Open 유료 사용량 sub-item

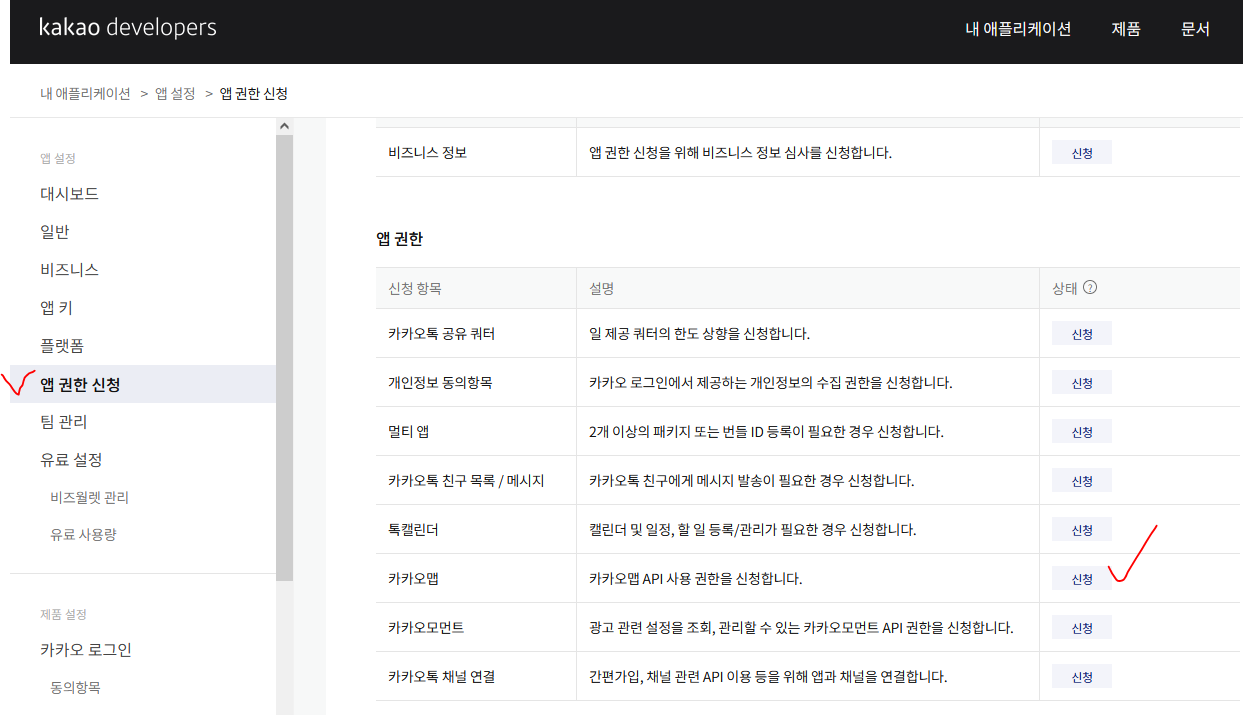(83, 534)
